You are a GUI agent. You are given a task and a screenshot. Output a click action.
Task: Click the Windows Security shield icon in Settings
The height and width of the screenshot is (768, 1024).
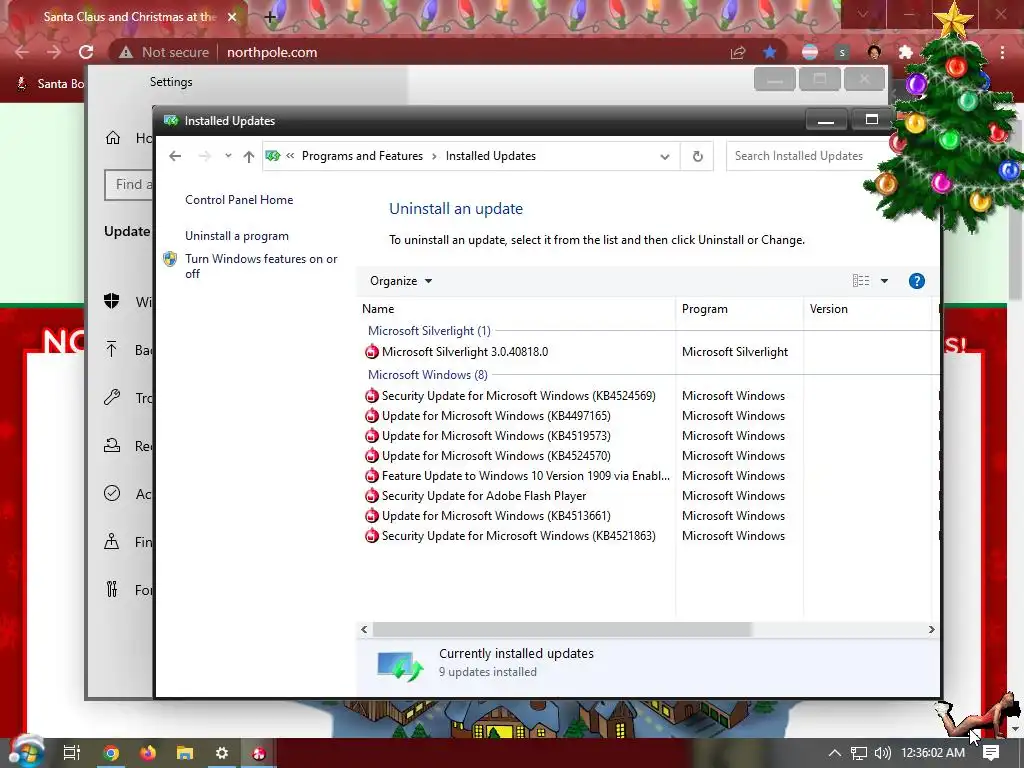pyautogui.click(x=112, y=300)
